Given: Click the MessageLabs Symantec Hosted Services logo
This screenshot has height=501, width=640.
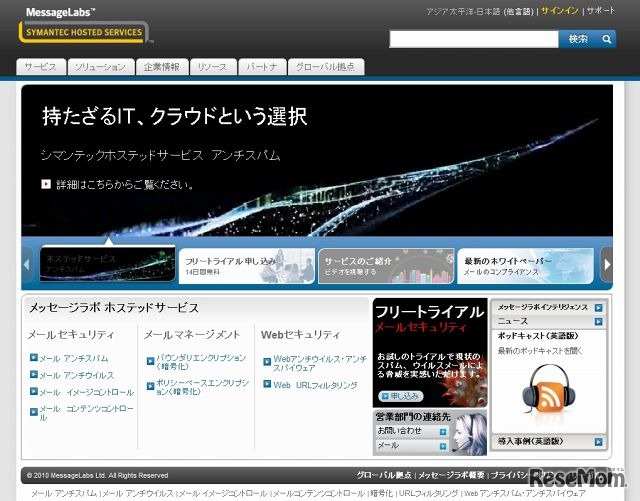Looking at the screenshot, I should [x=85, y=25].
